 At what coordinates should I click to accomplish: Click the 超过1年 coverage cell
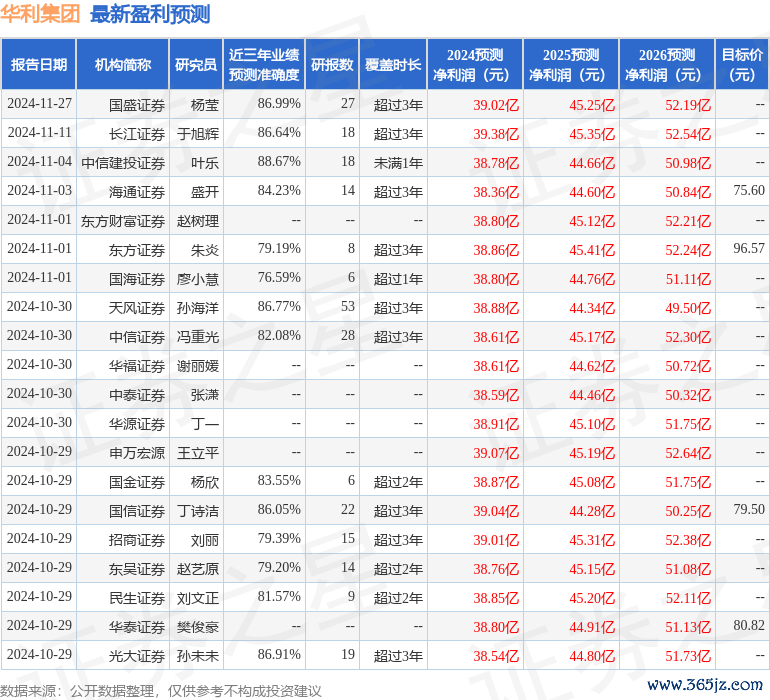point(398,279)
